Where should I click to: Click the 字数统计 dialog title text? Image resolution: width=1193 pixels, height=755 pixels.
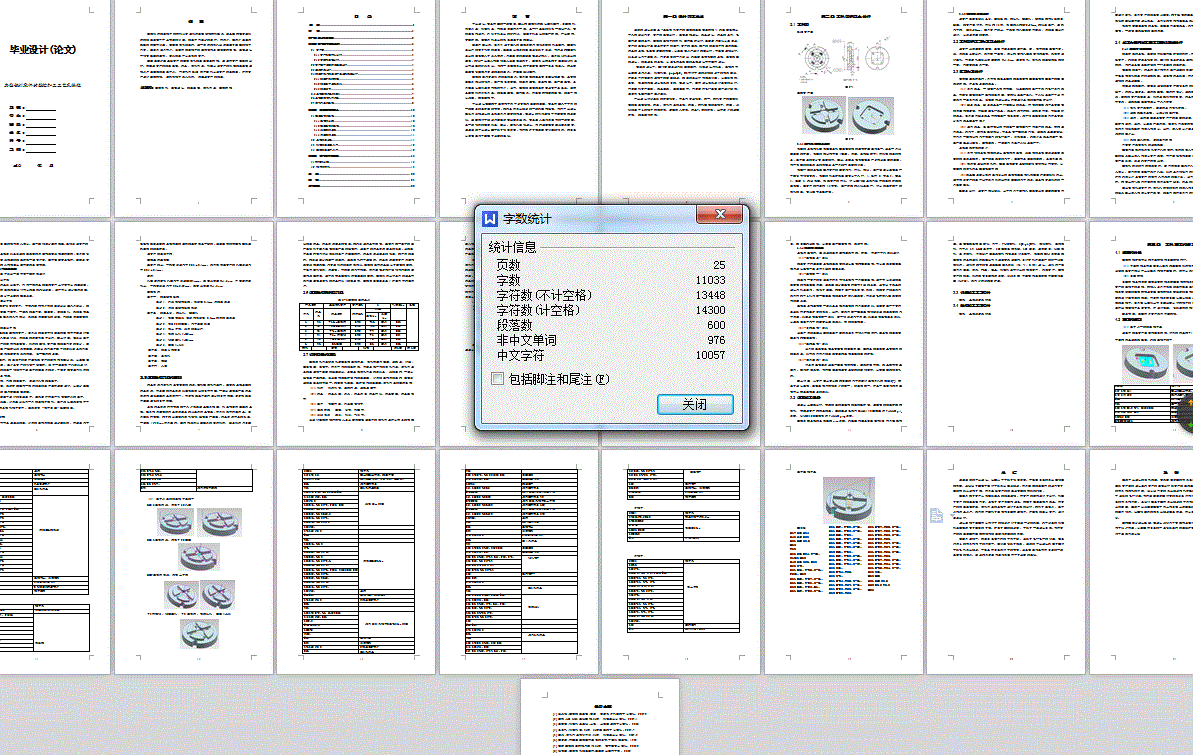click(527, 219)
